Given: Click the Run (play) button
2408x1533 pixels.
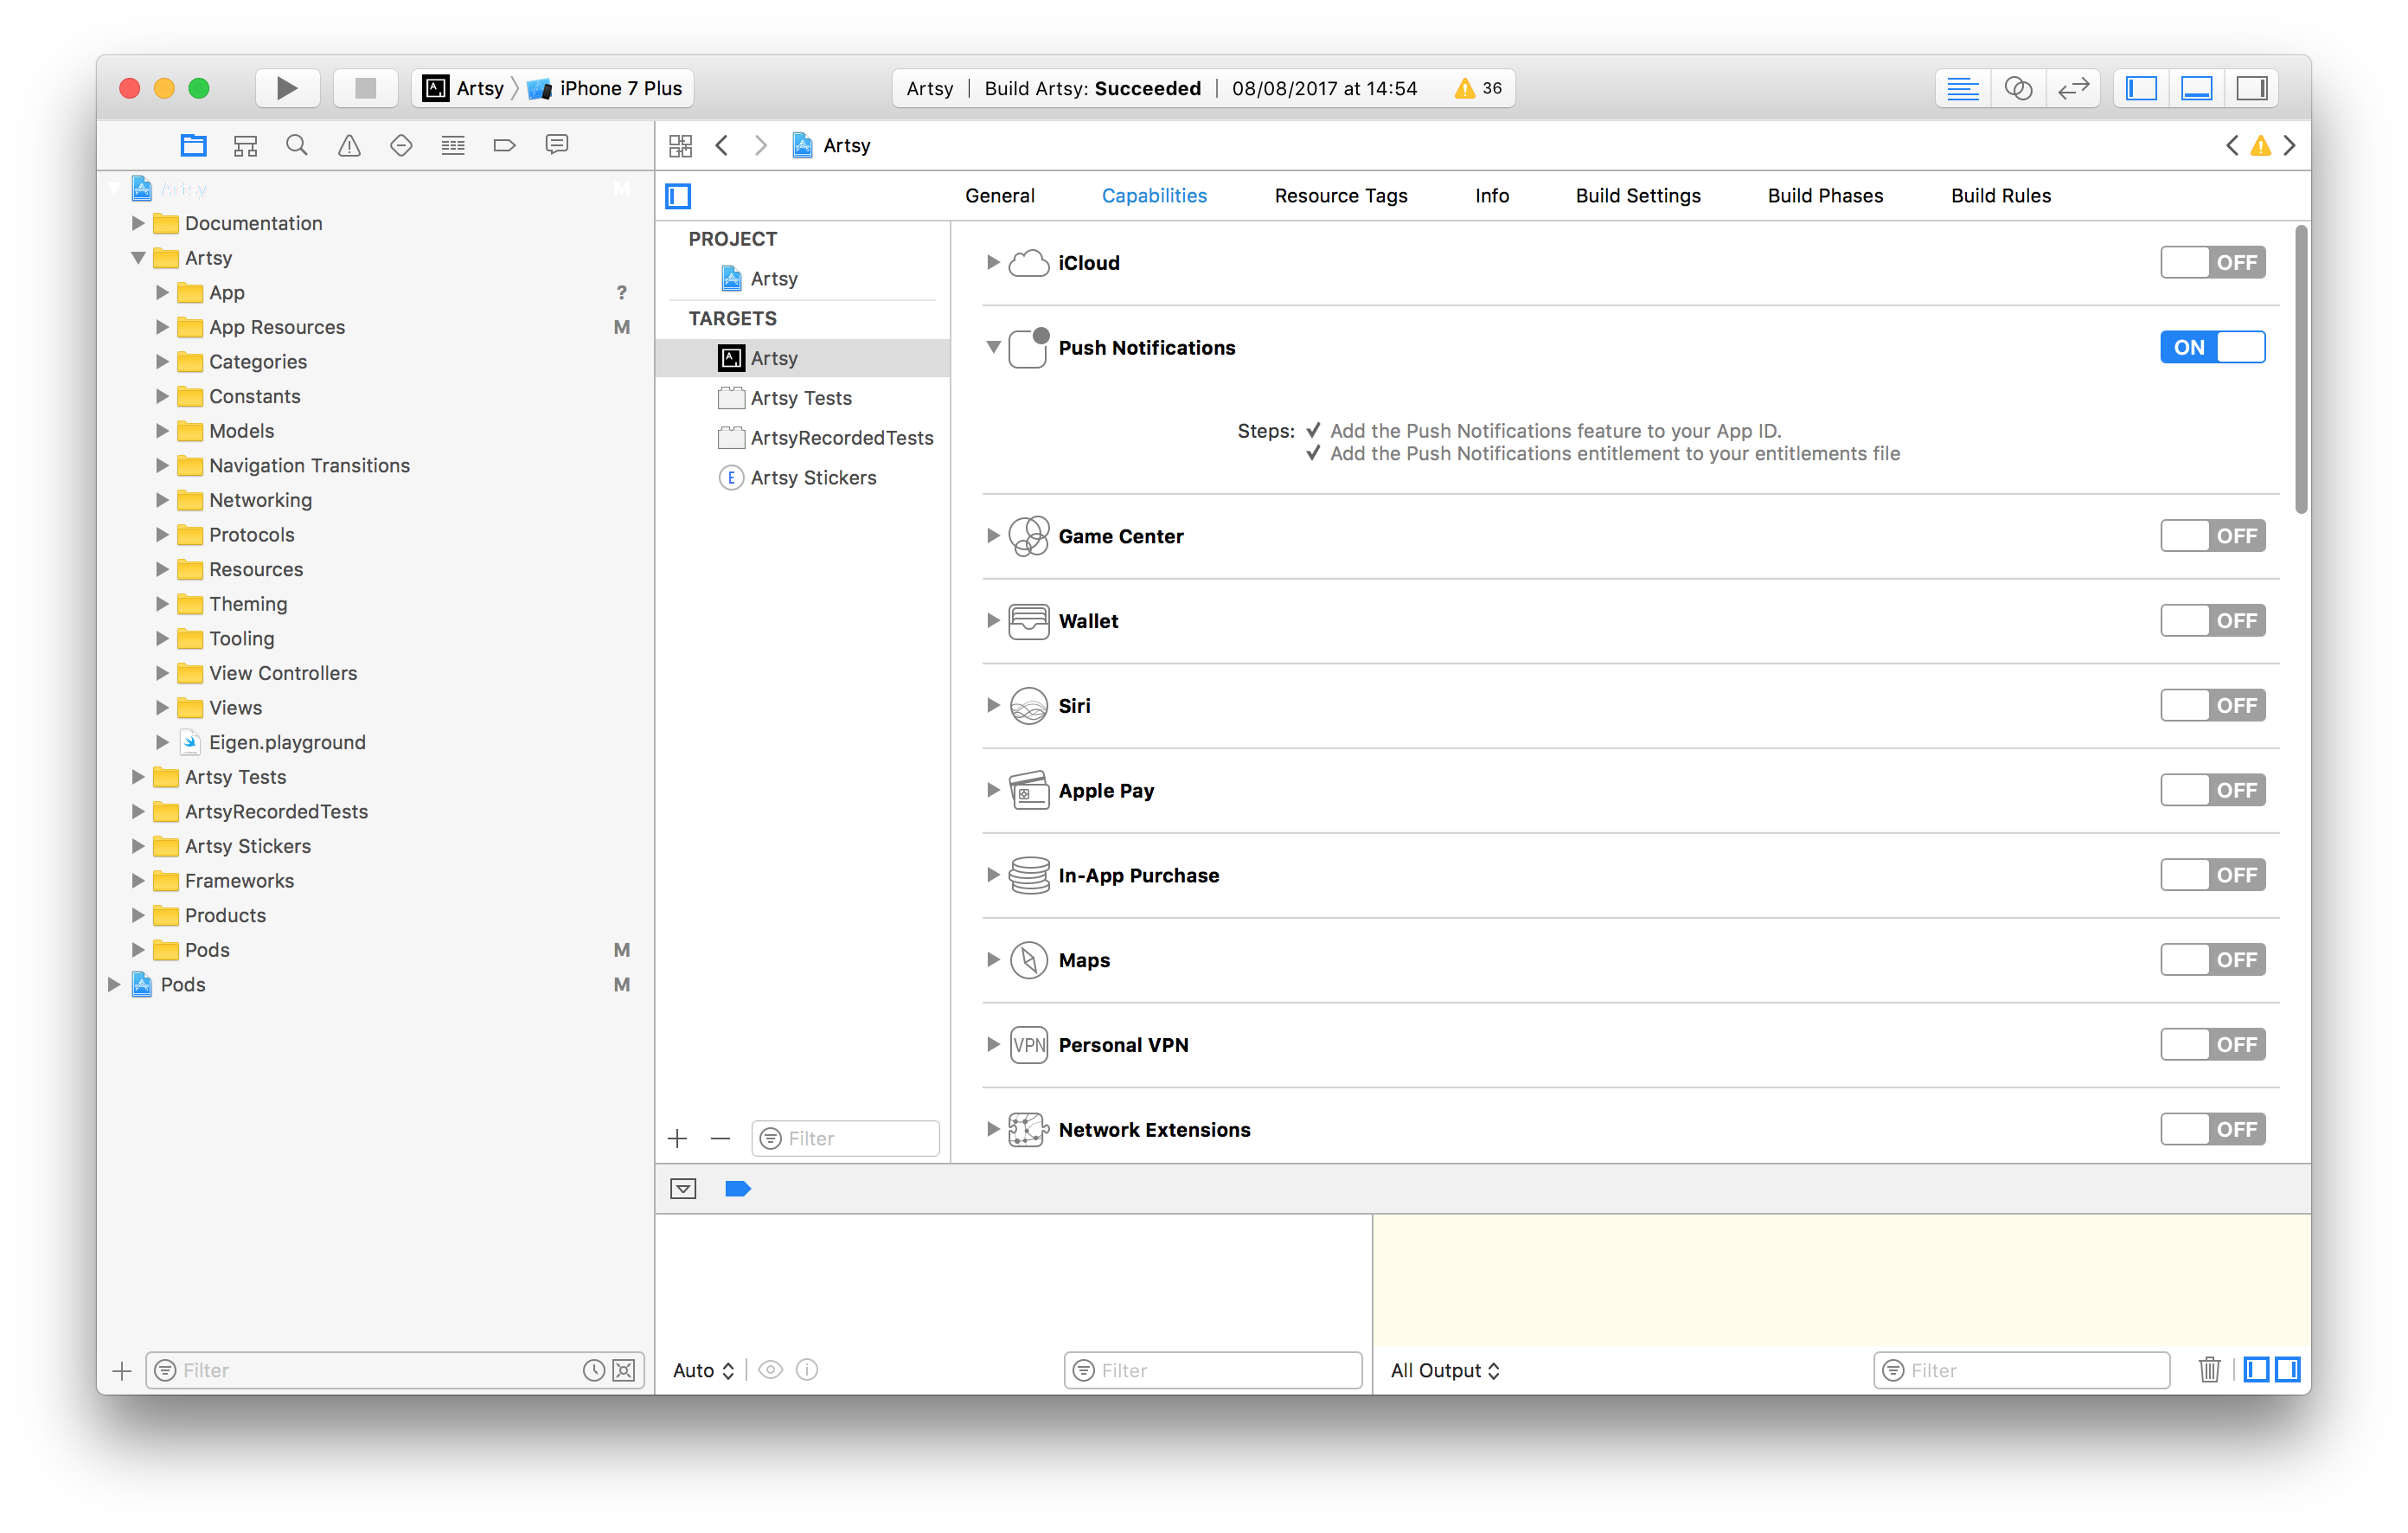Looking at the screenshot, I should (287, 88).
